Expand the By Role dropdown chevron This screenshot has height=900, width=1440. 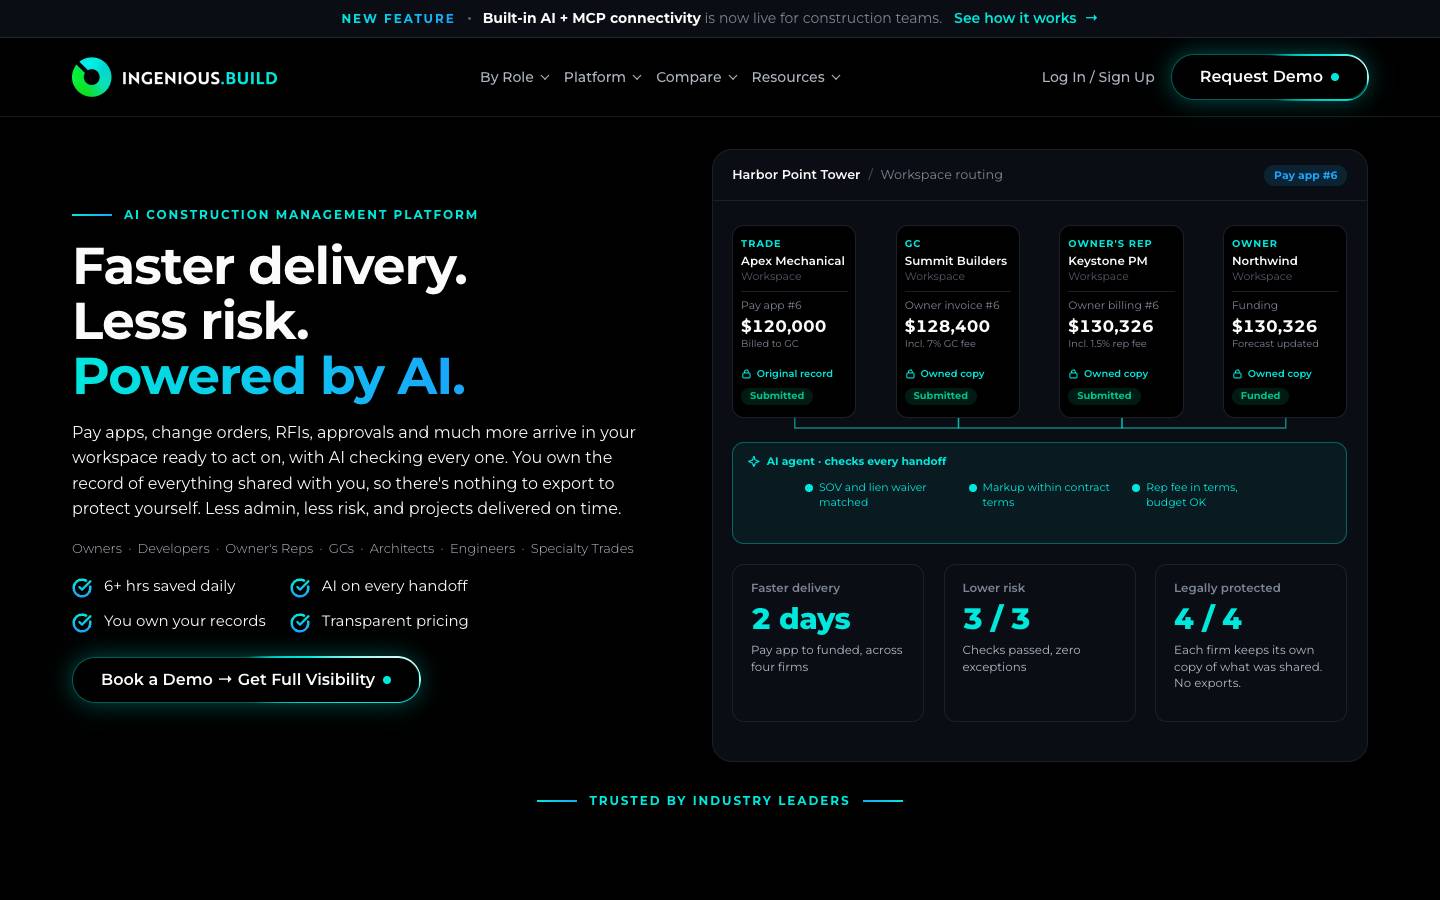coord(545,77)
